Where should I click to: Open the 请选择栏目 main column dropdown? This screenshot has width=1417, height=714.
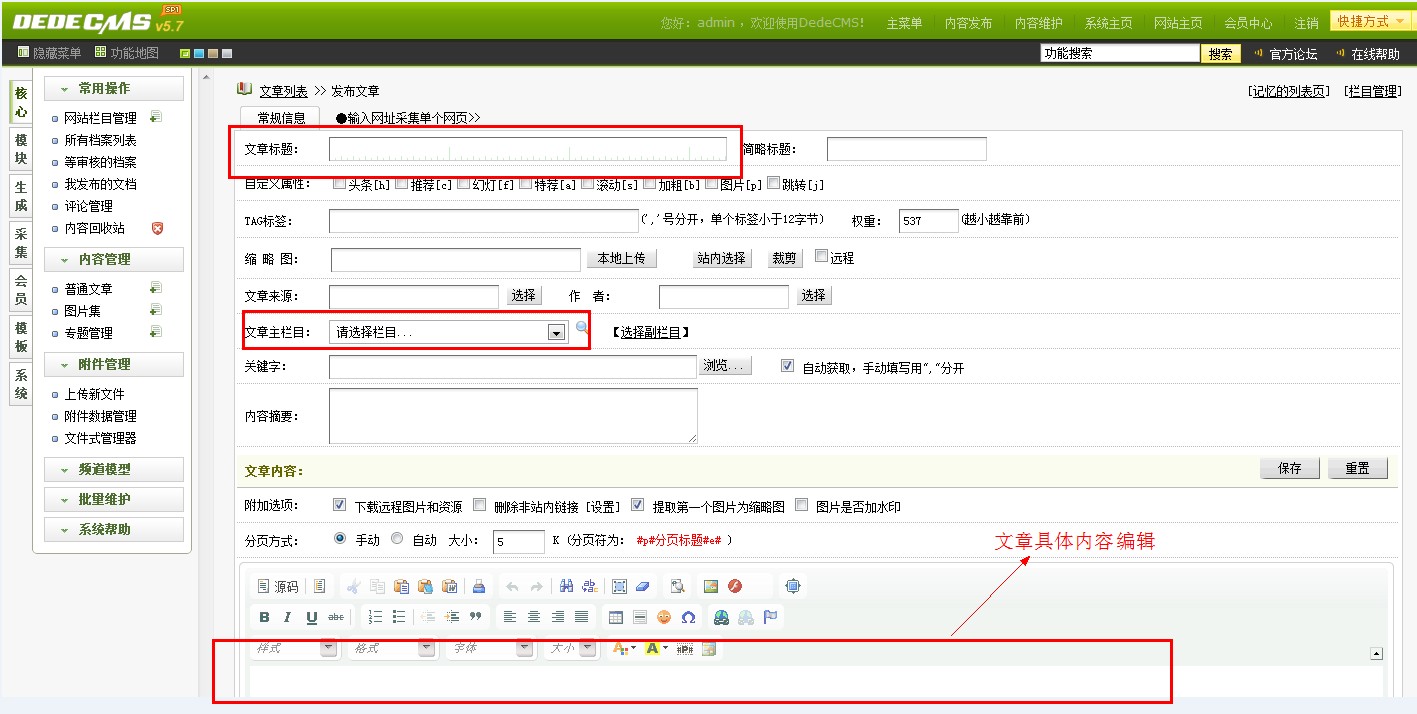click(x=556, y=333)
